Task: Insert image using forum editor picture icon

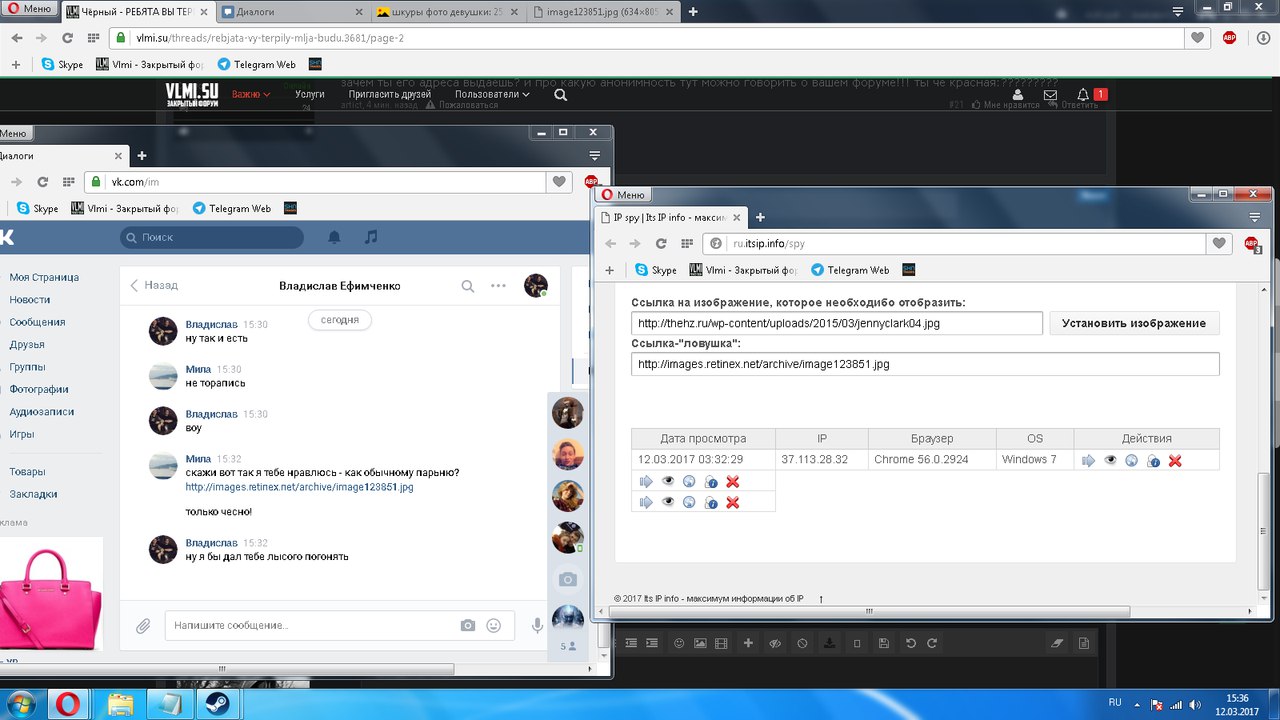Action: pos(701,643)
